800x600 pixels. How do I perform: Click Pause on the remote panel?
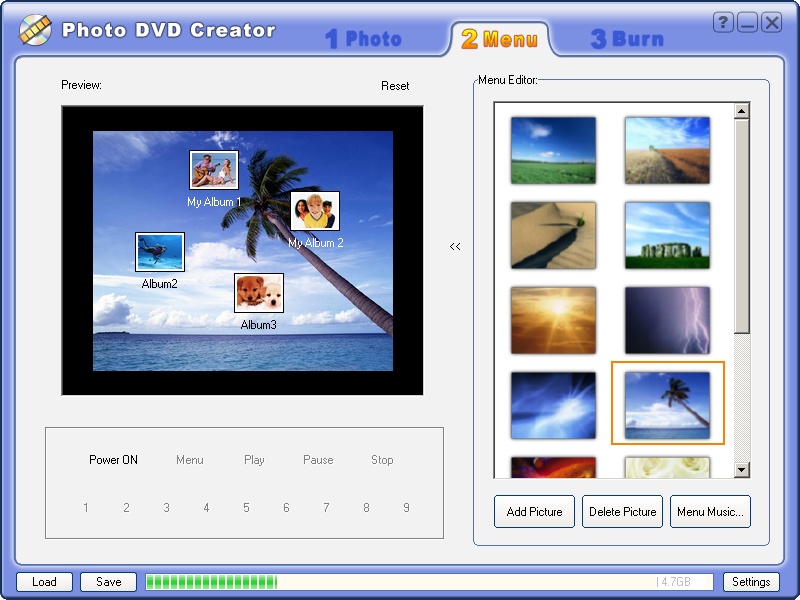tap(318, 460)
